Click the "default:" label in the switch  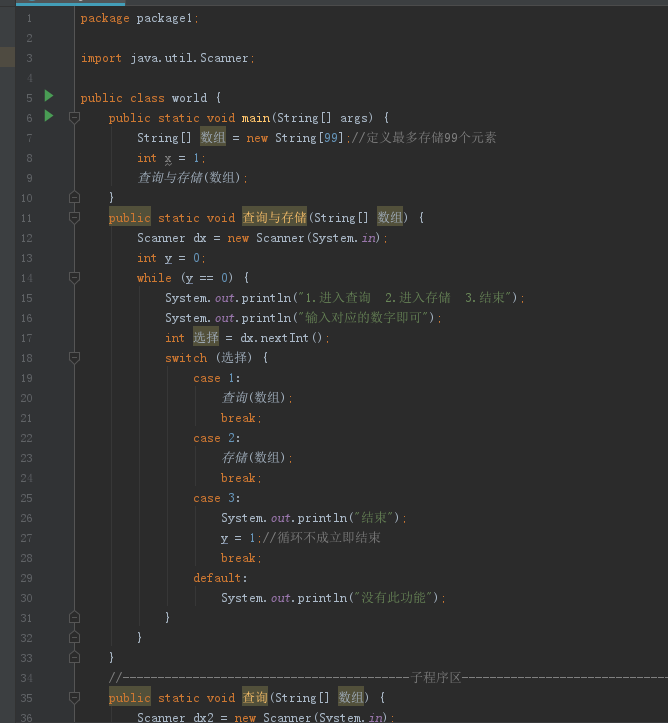pyautogui.click(x=220, y=578)
